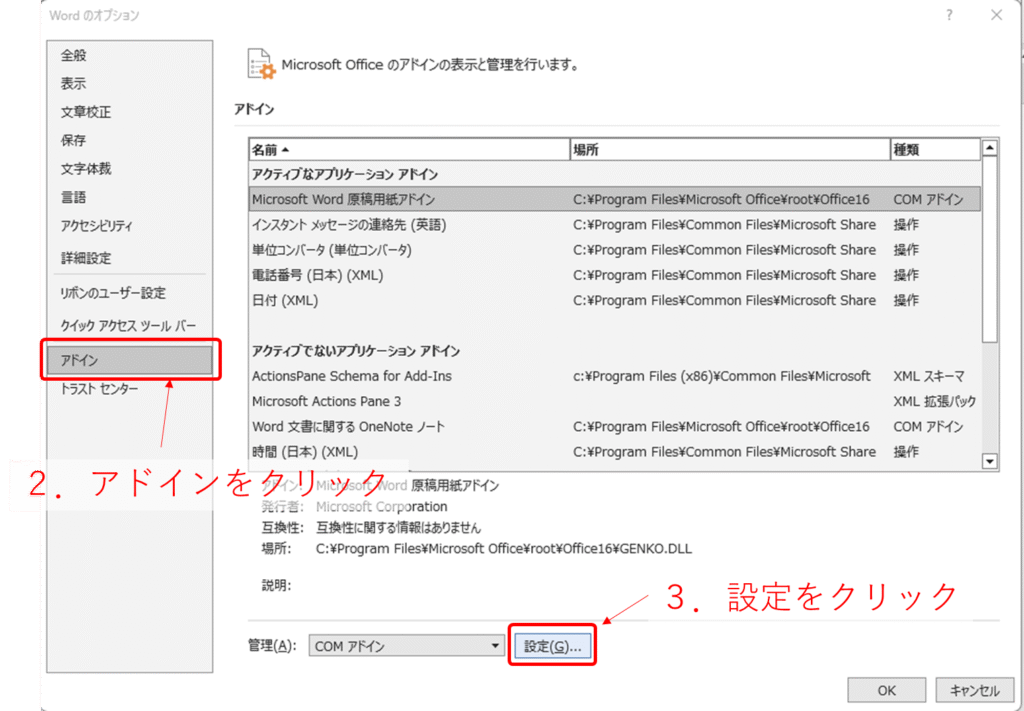This screenshot has width=1024, height=711.
Task: Close the Word のオプション dialog
Action: click(x=996, y=15)
